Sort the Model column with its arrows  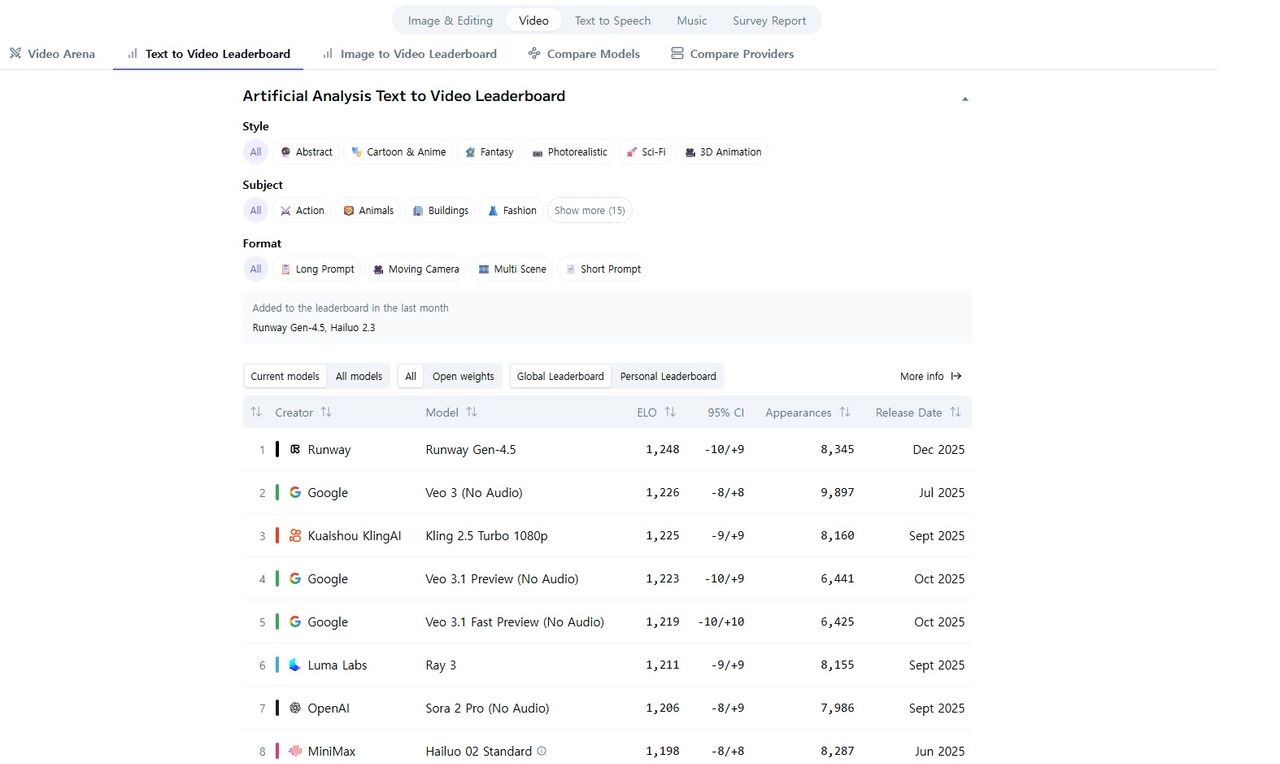[x=472, y=412]
